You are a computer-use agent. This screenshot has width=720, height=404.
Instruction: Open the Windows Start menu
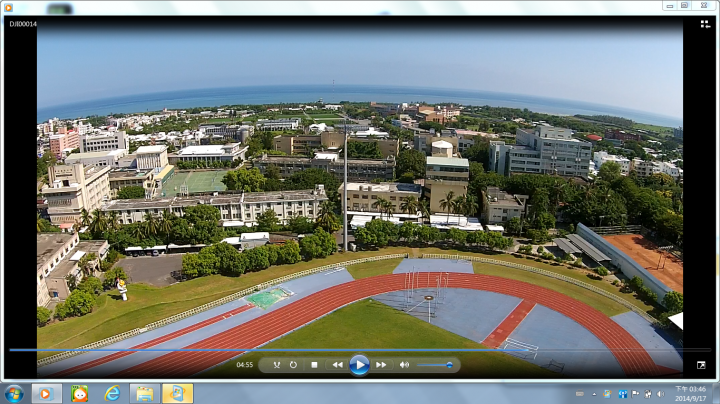click(x=14, y=393)
